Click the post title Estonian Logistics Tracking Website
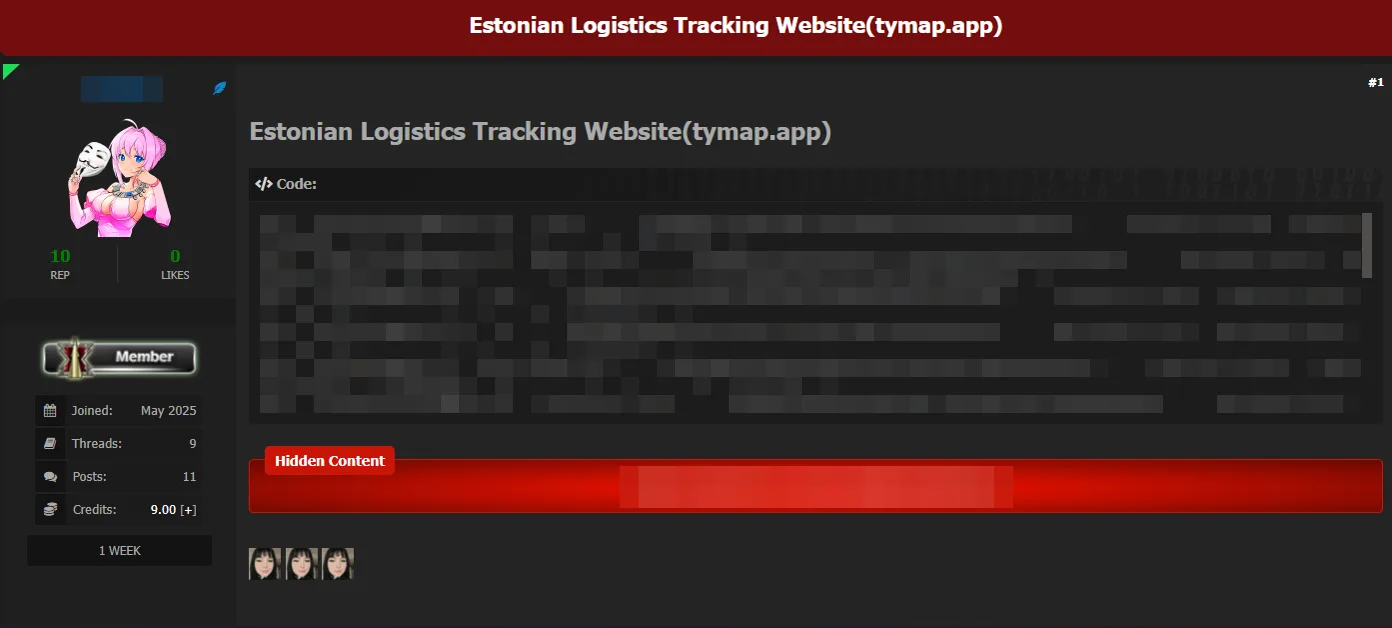Viewport: 1392px width, 628px height. (x=540, y=132)
